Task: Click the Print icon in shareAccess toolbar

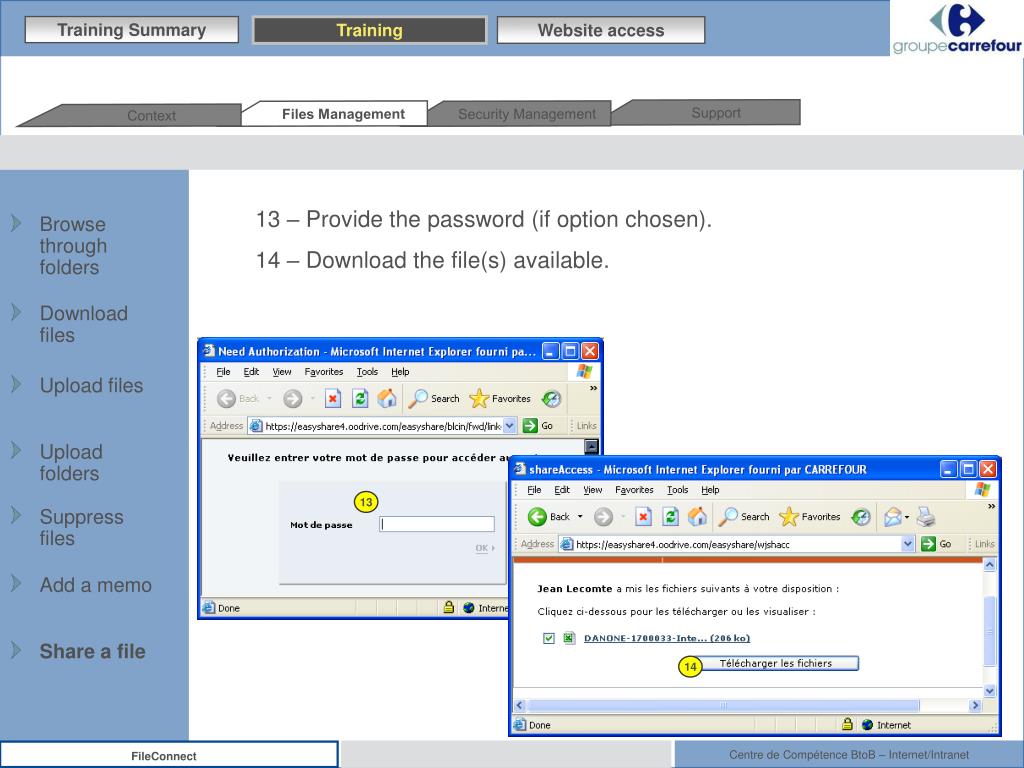Action: [926, 517]
